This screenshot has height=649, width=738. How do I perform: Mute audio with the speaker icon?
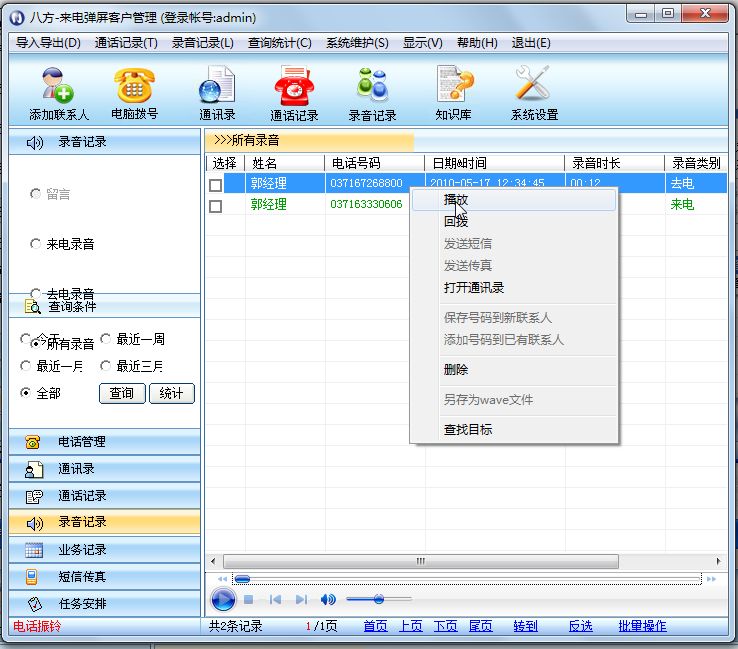coord(328,599)
